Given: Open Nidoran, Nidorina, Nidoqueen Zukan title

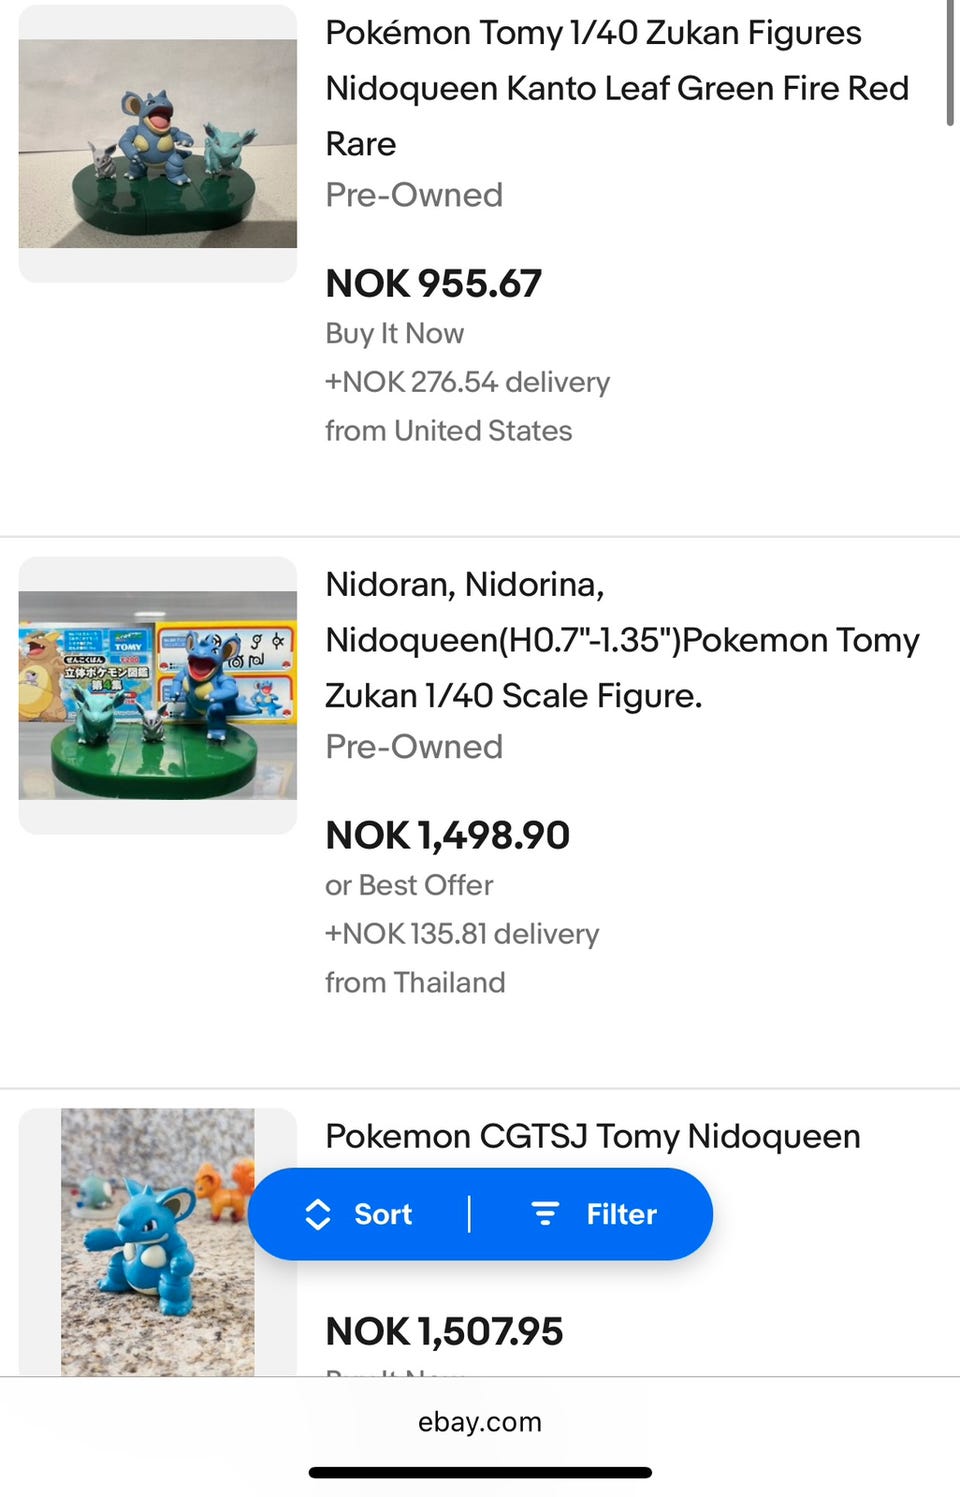Looking at the screenshot, I should [x=622, y=640].
